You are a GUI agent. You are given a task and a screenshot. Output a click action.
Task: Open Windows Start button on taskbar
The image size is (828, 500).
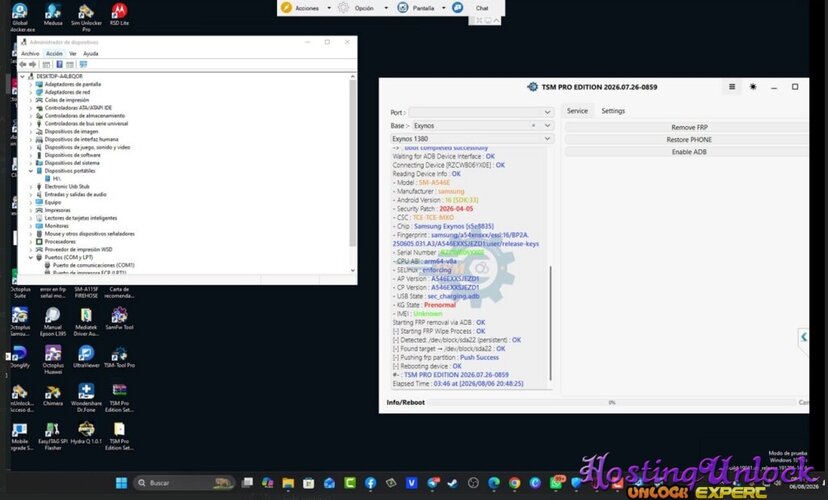[x=121, y=483]
